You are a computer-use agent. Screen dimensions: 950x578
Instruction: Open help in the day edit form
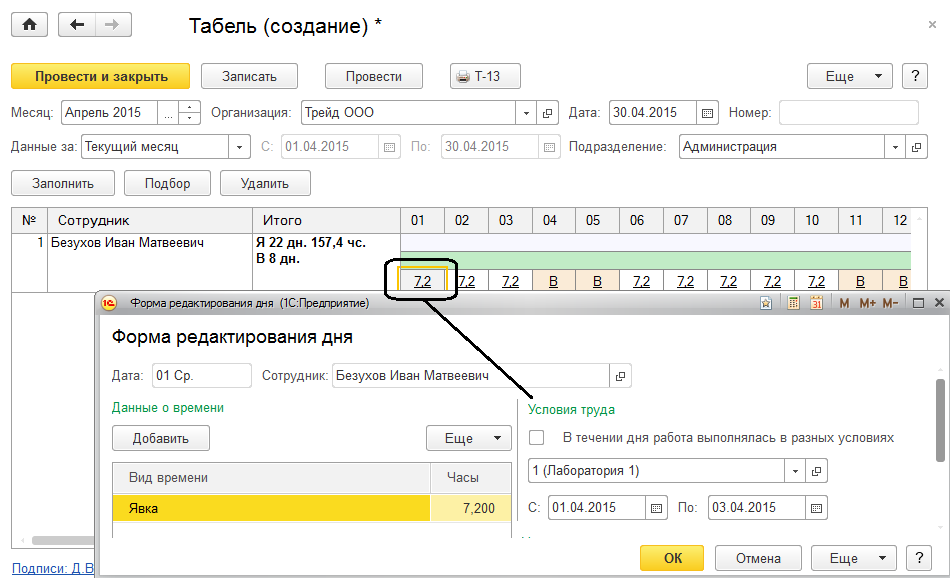pyautogui.click(x=918, y=558)
